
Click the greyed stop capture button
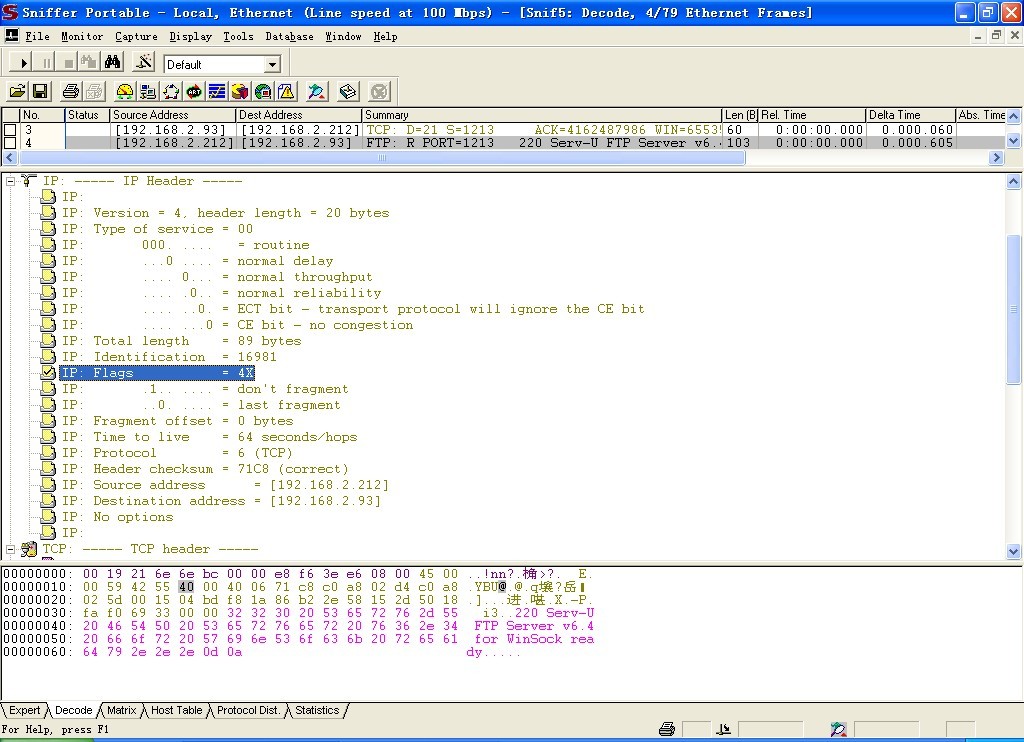[x=68, y=63]
